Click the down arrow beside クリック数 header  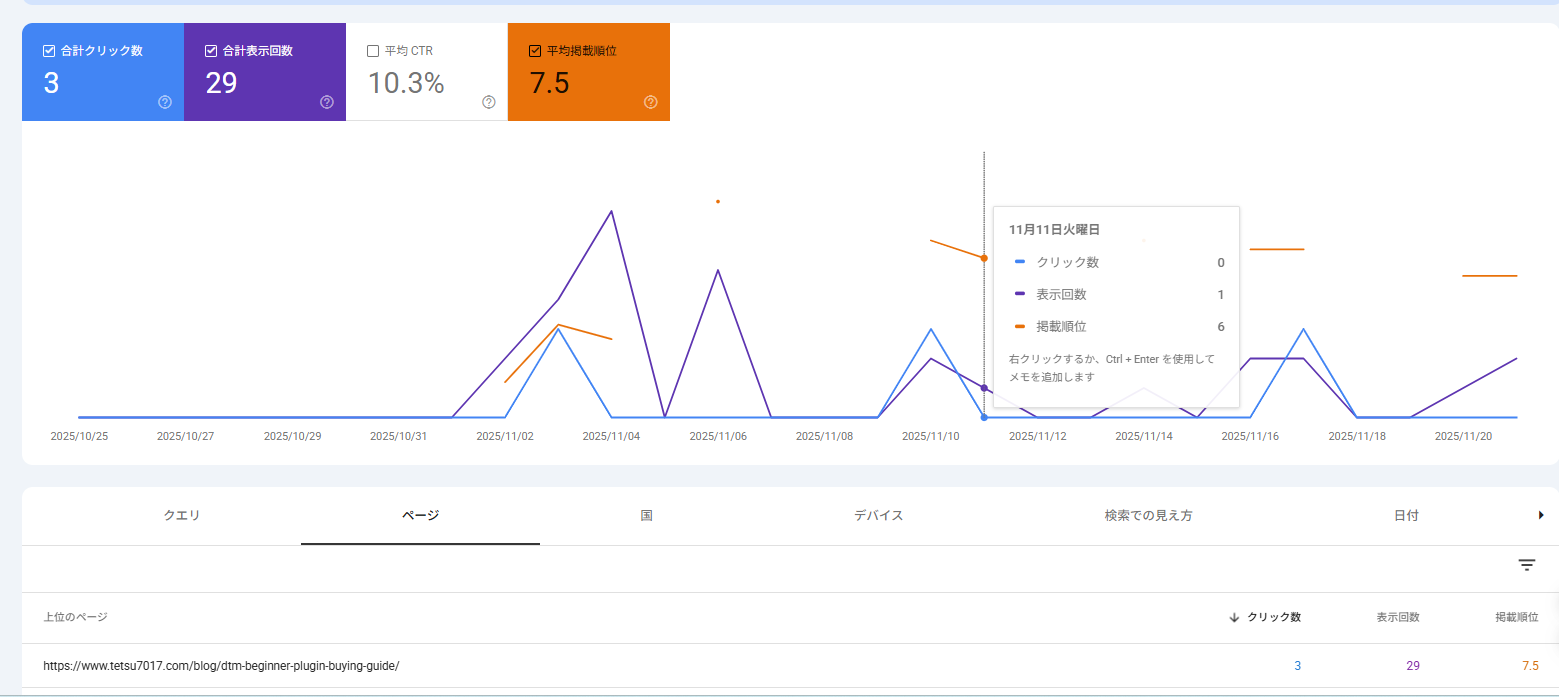pyautogui.click(x=1234, y=617)
